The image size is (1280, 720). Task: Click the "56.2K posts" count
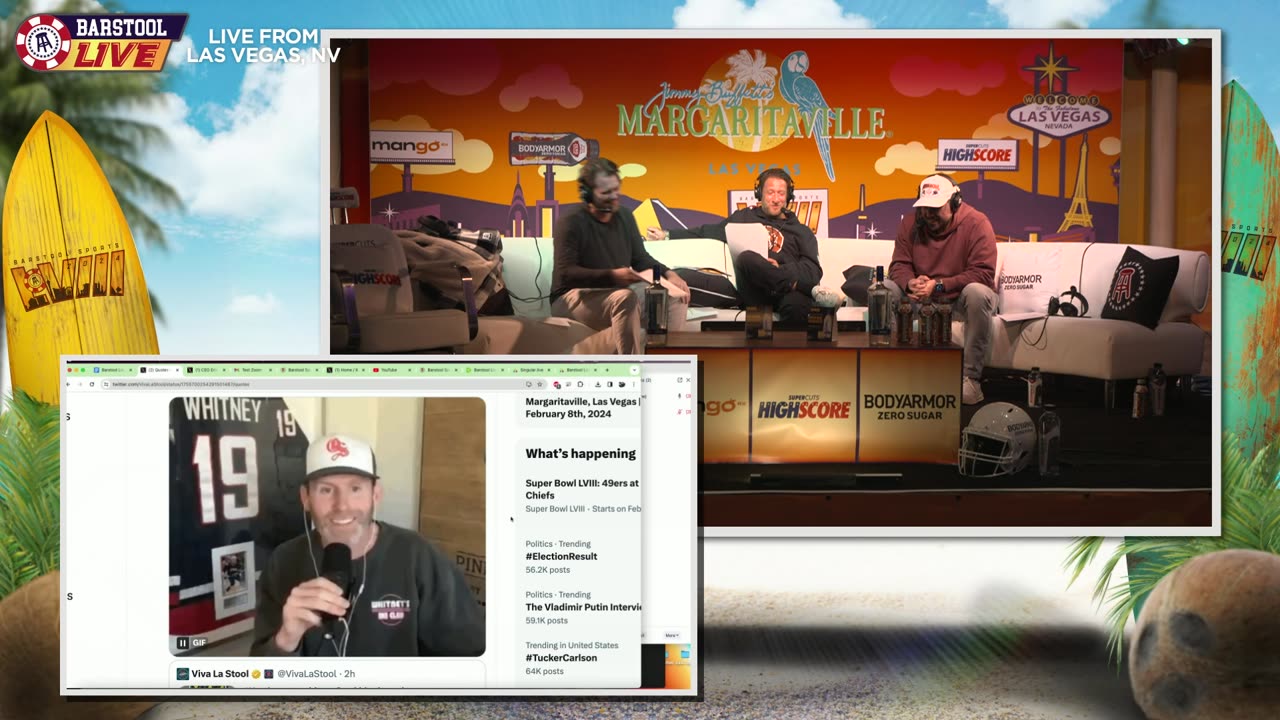point(548,570)
